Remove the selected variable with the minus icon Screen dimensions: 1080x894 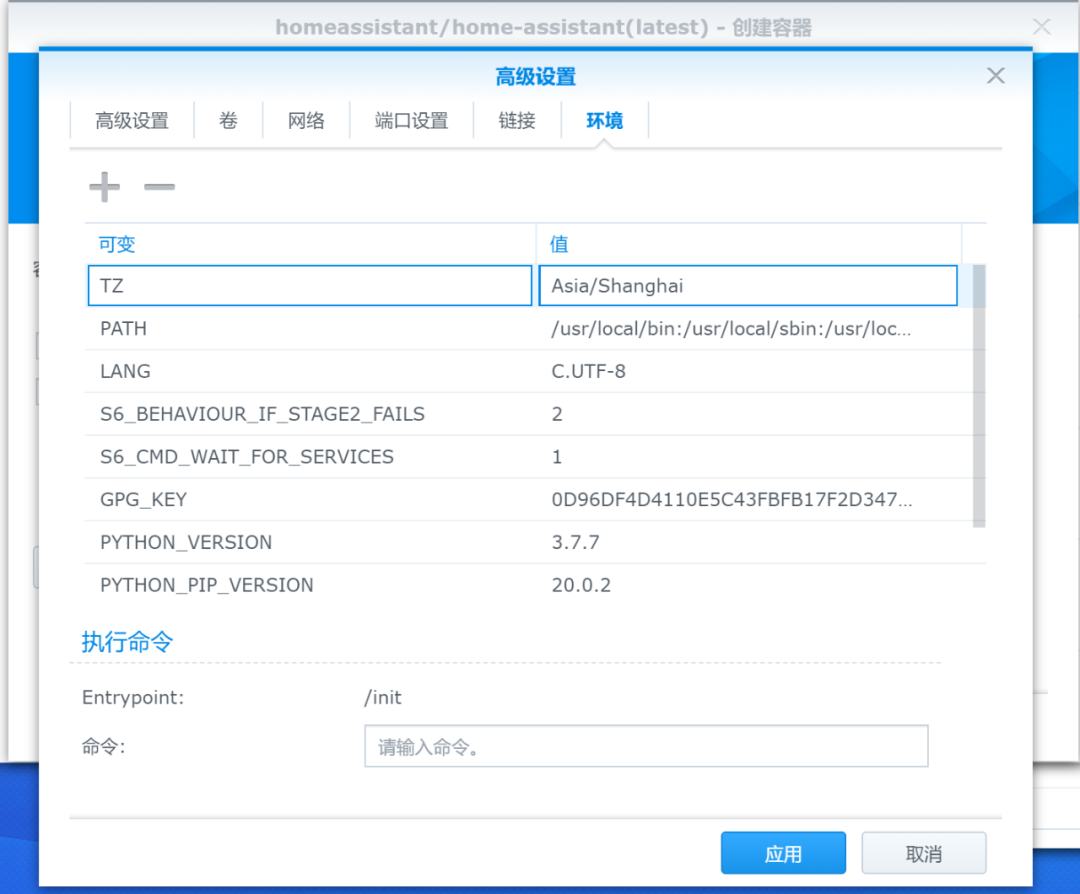coord(159,187)
